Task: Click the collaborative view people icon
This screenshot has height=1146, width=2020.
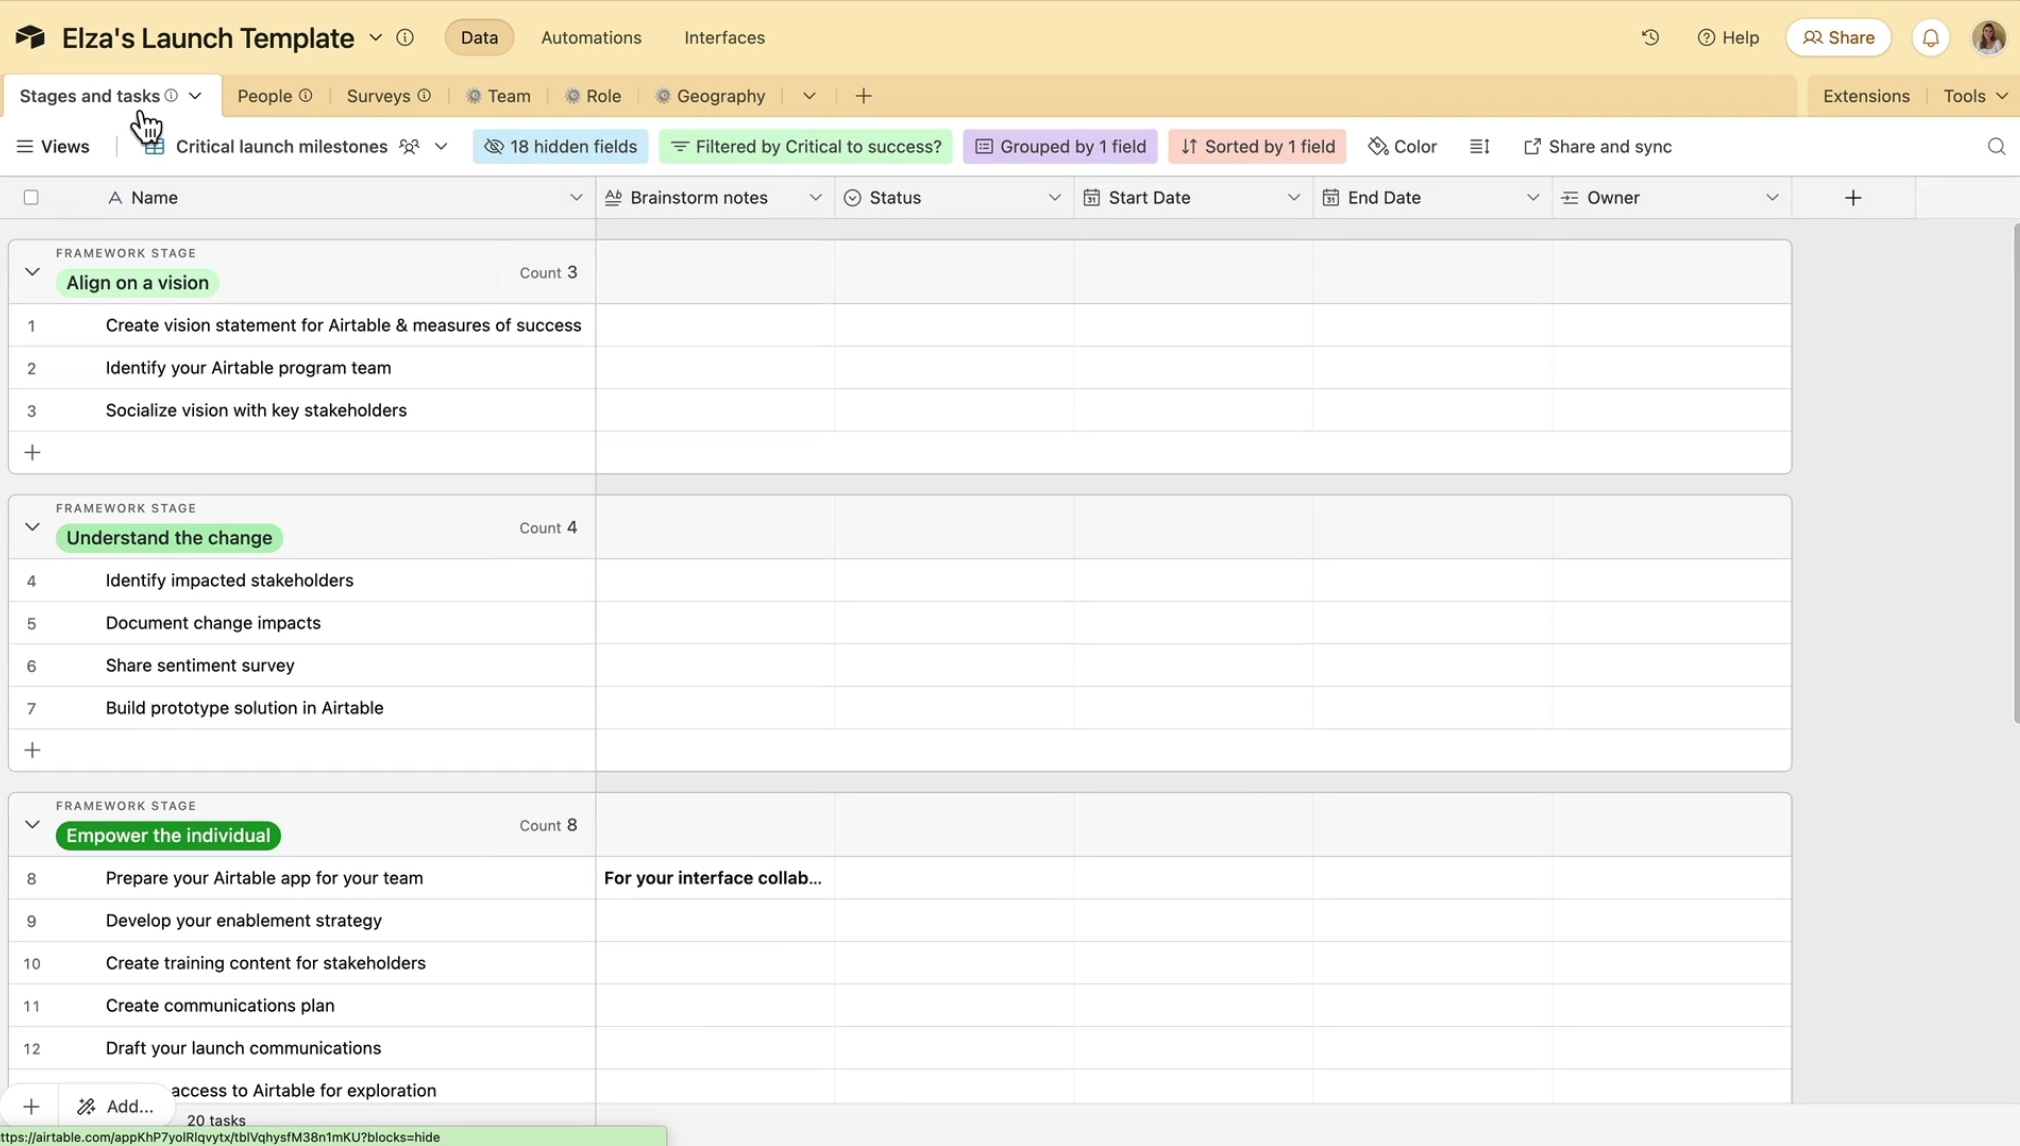Action: (409, 146)
